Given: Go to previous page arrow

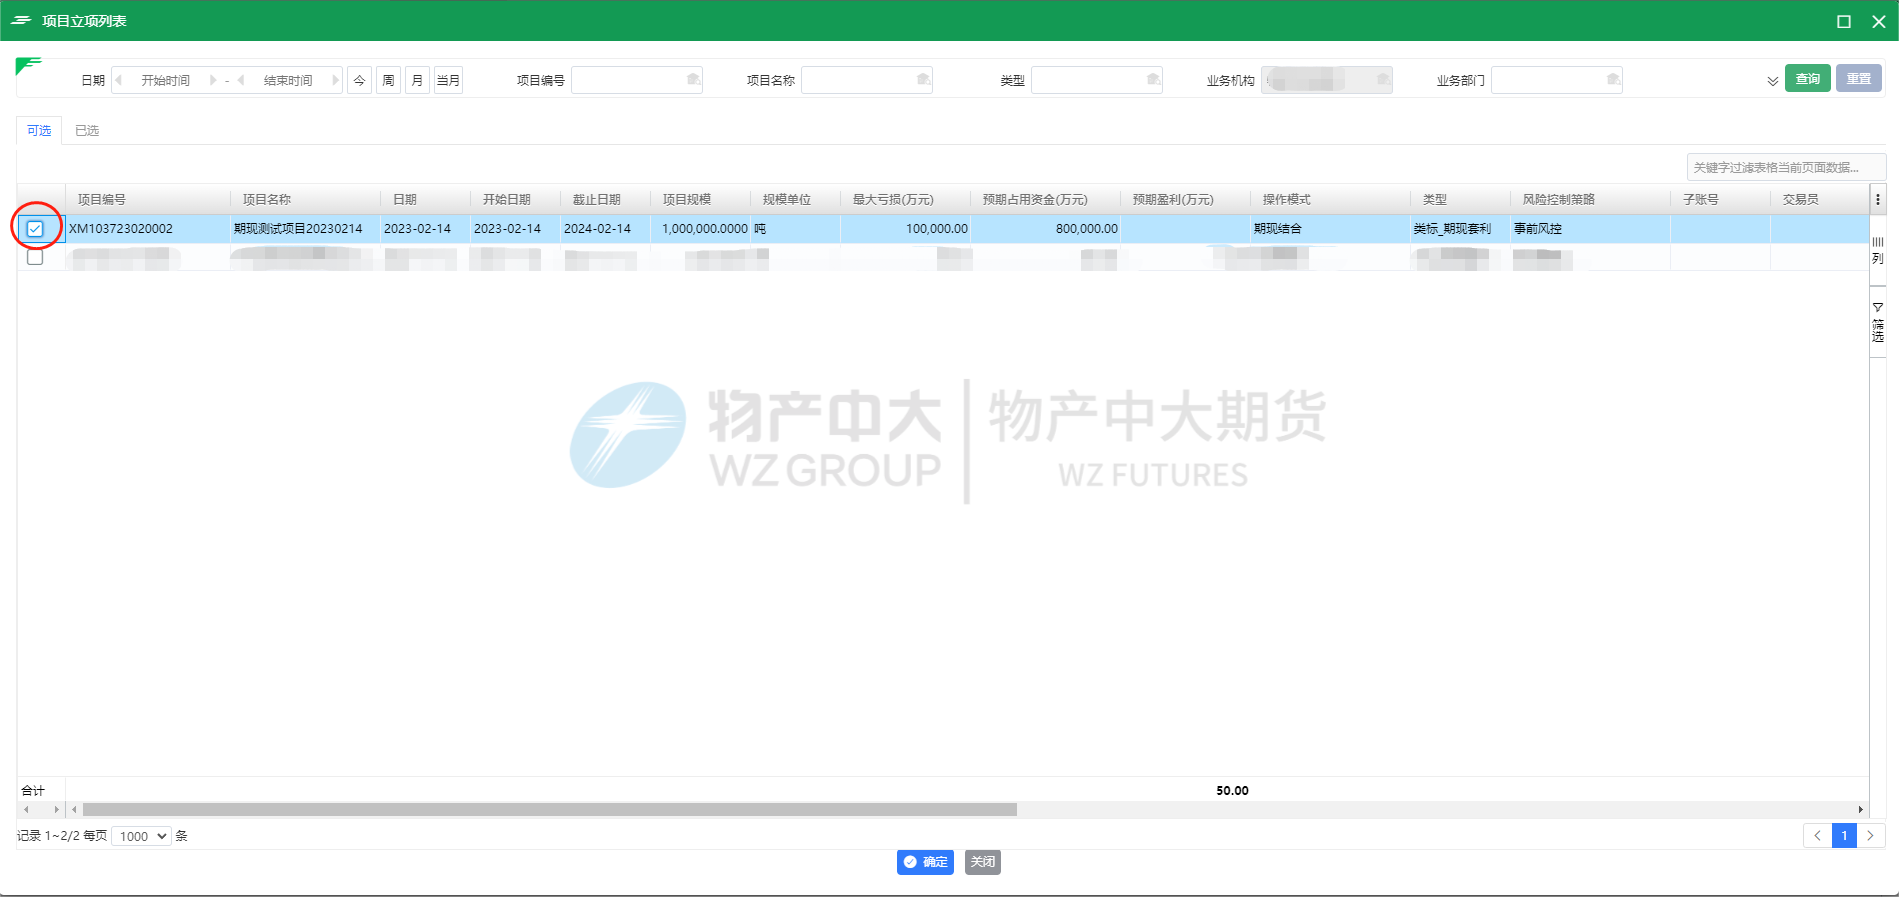Looking at the screenshot, I should point(1818,835).
